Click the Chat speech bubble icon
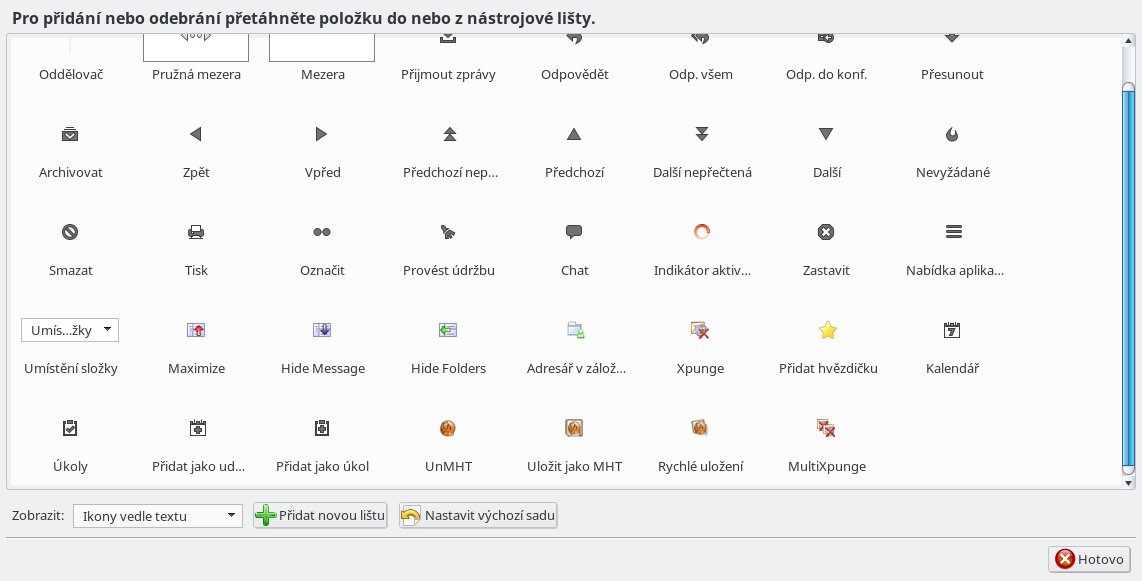 [574, 232]
